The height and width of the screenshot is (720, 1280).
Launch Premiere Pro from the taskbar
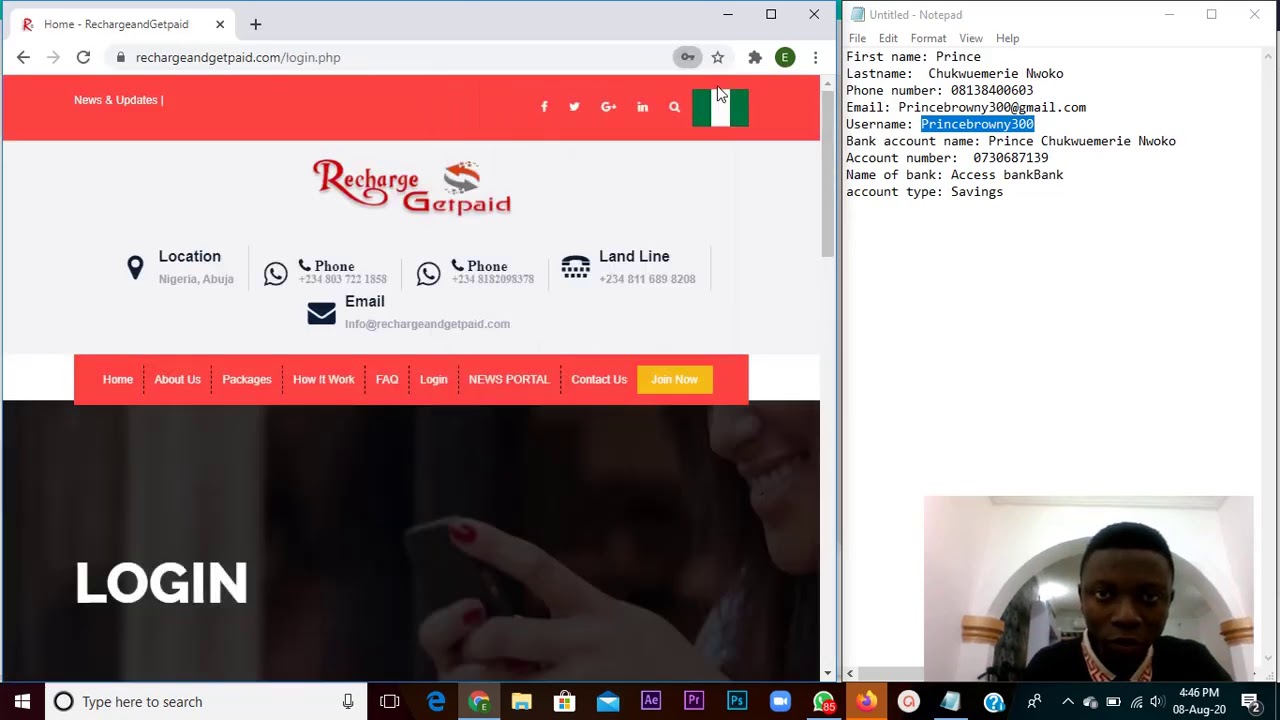pyautogui.click(x=694, y=701)
